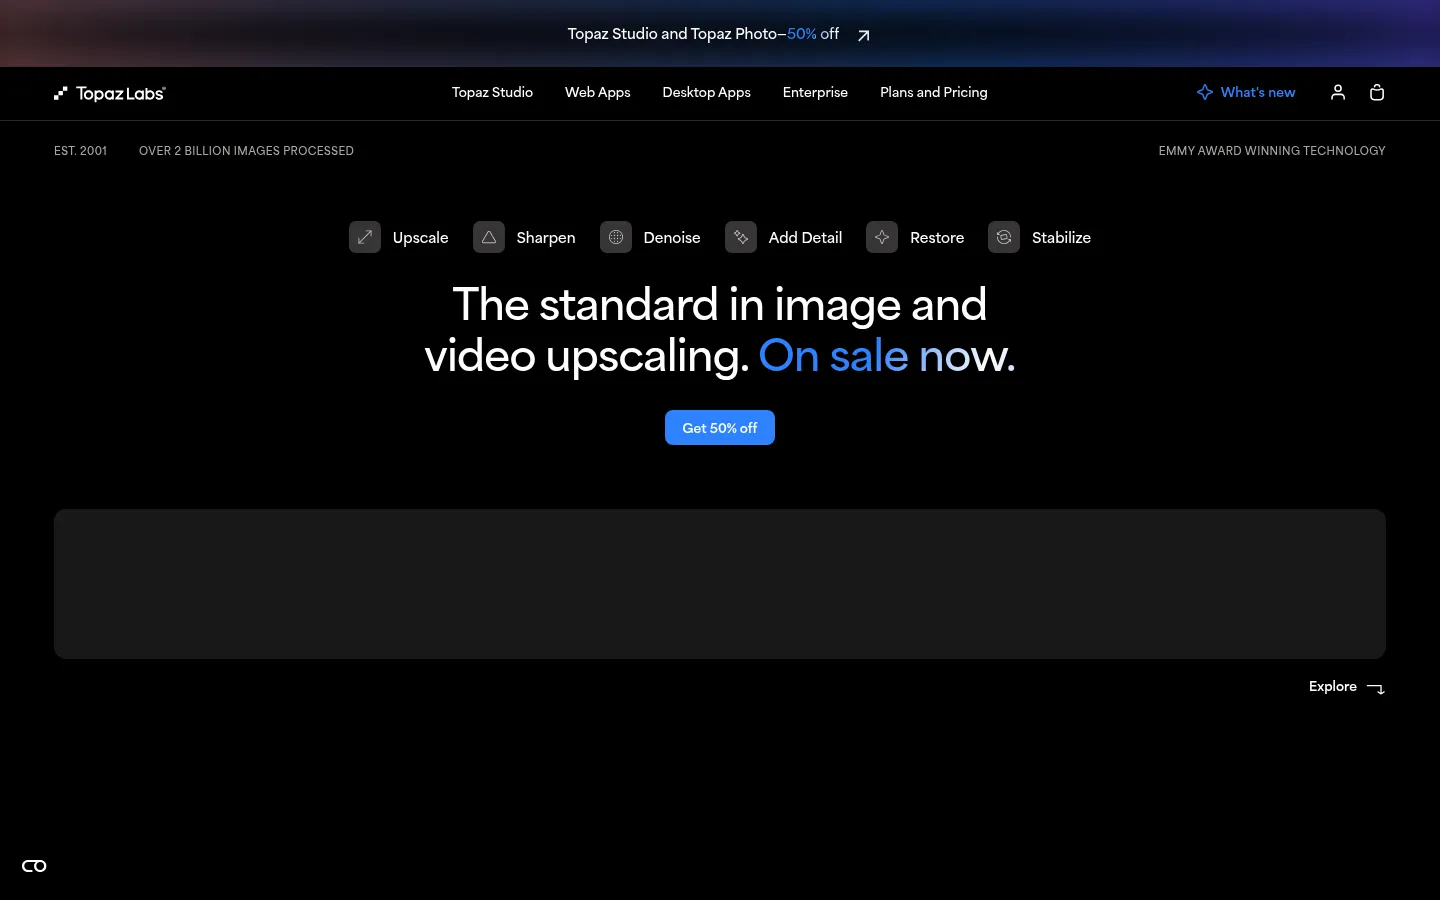1440x900 pixels.
Task: Select the Denoise icon
Action: [x=616, y=237]
